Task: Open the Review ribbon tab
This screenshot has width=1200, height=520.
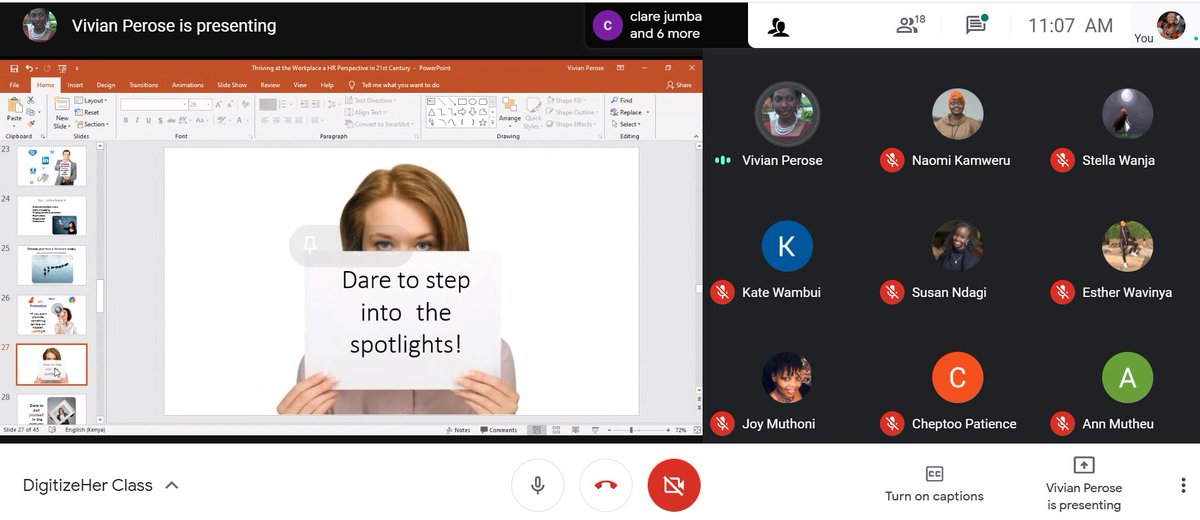Action: (x=272, y=85)
